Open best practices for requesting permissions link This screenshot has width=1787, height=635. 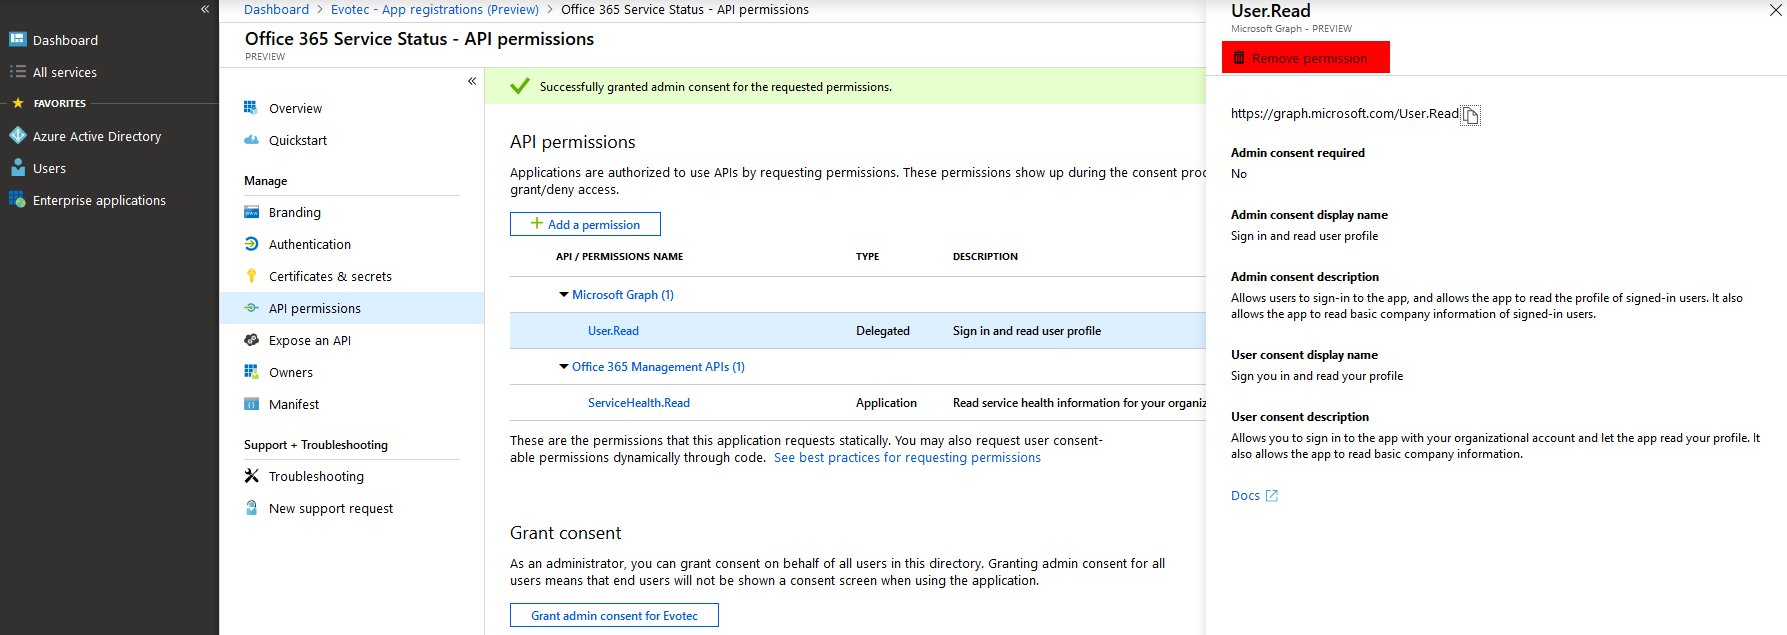pos(906,458)
